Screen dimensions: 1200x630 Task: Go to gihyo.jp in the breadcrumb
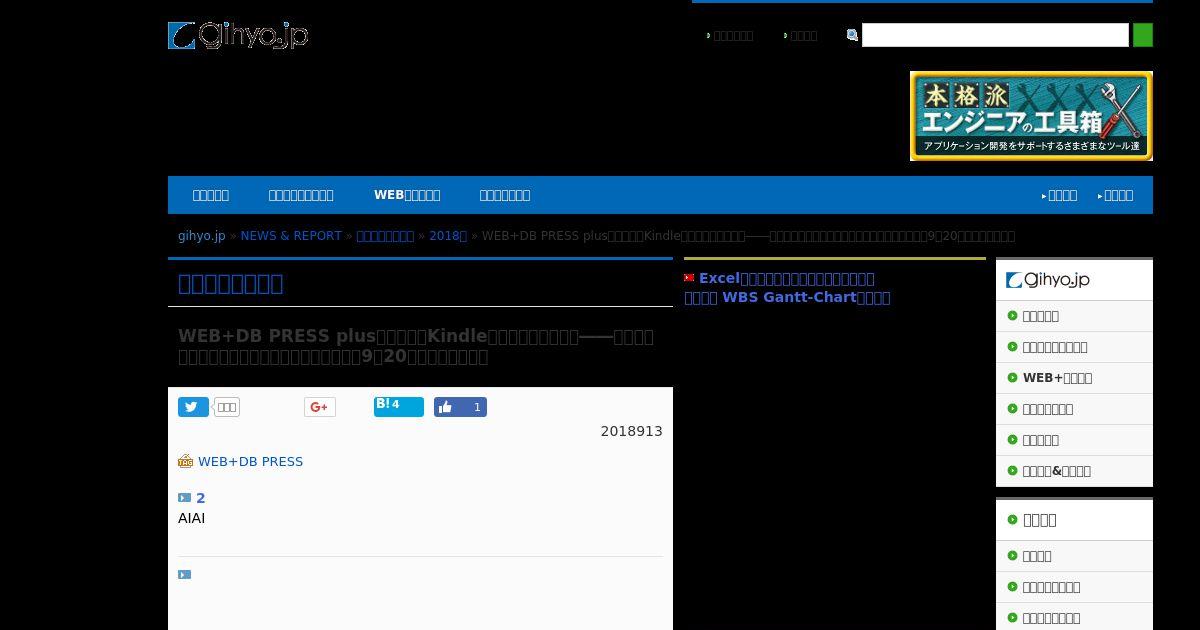click(202, 236)
